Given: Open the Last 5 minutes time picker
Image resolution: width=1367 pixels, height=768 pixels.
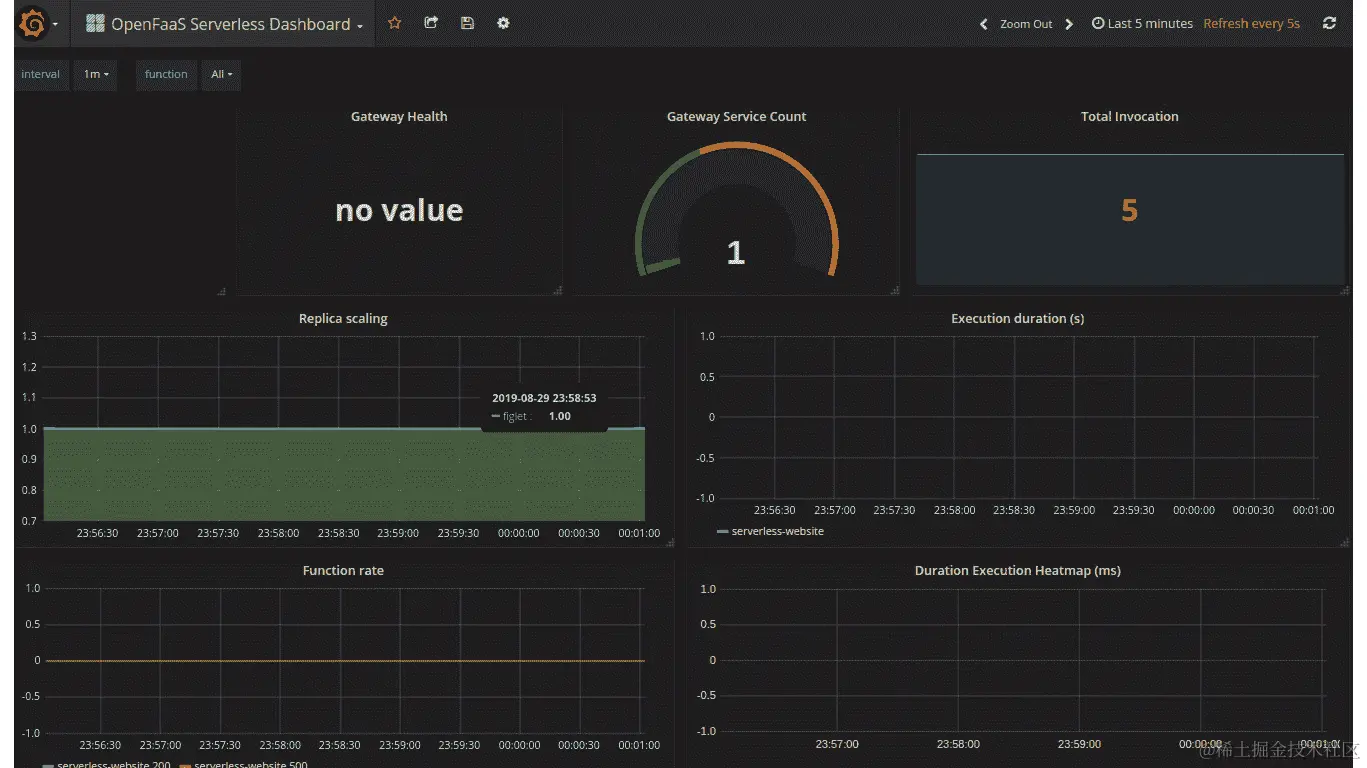Looking at the screenshot, I should click(x=1150, y=23).
